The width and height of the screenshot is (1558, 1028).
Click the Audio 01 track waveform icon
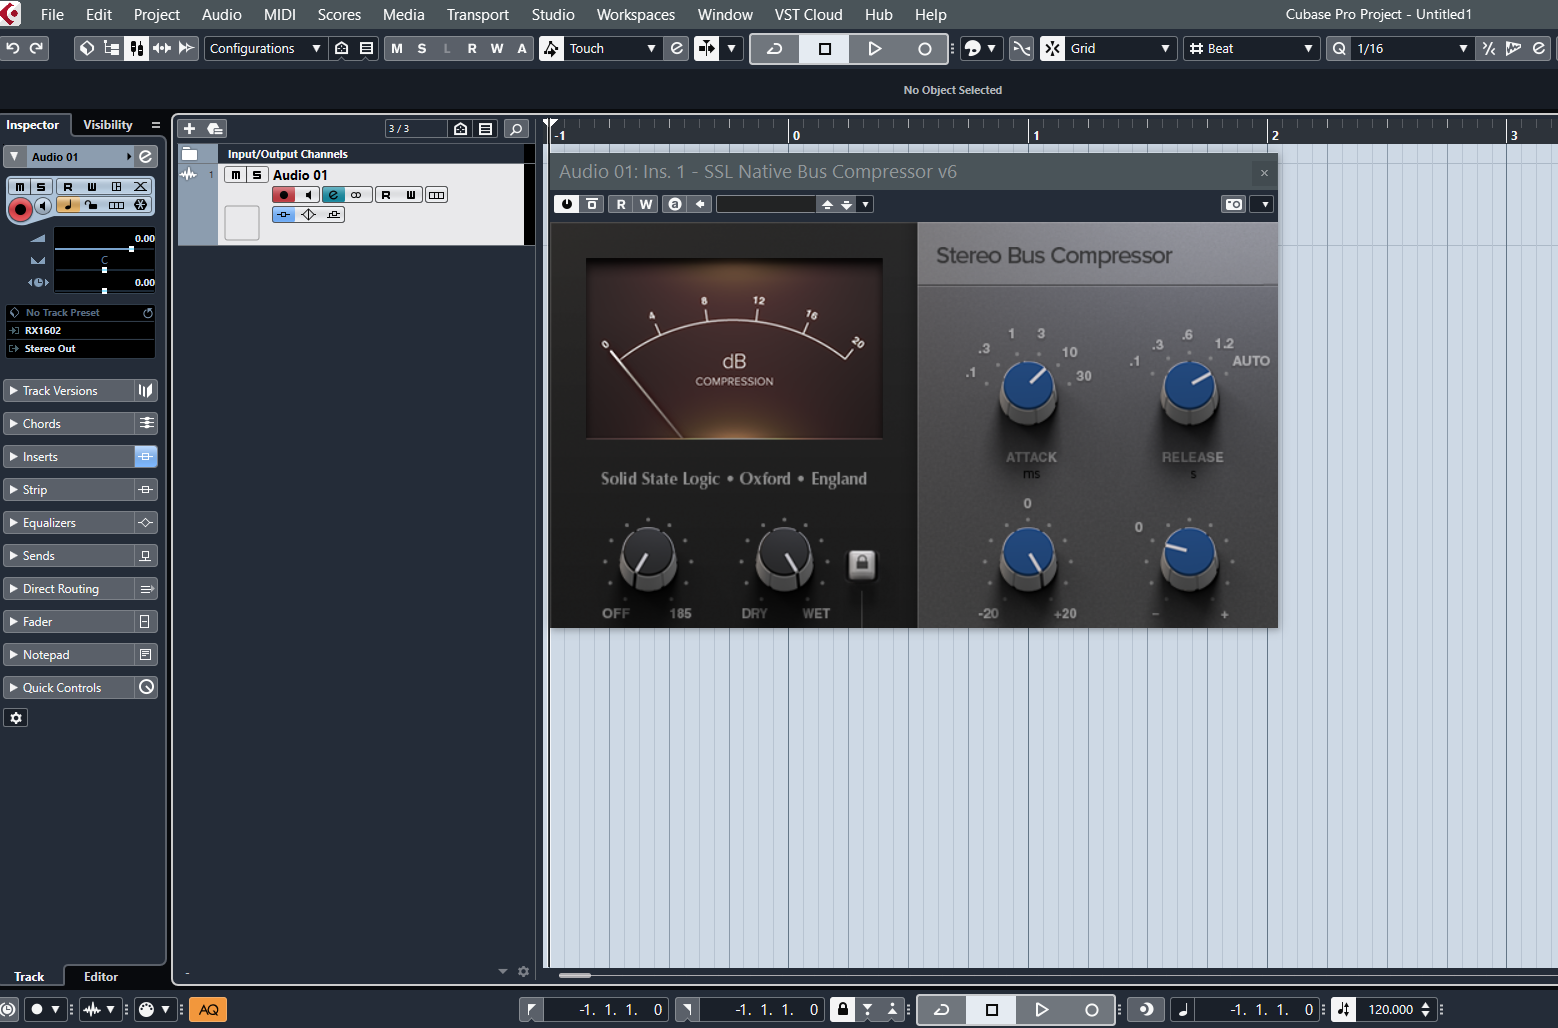click(x=188, y=174)
